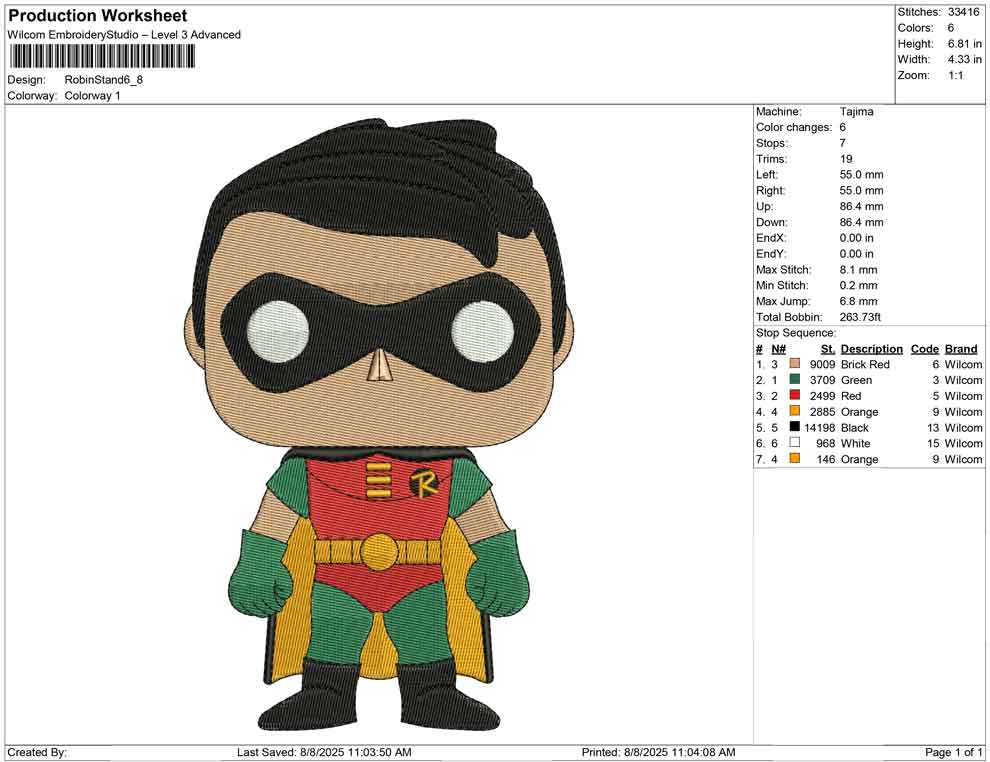Click the Orange swatch with 2885 stitches

click(795, 411)
